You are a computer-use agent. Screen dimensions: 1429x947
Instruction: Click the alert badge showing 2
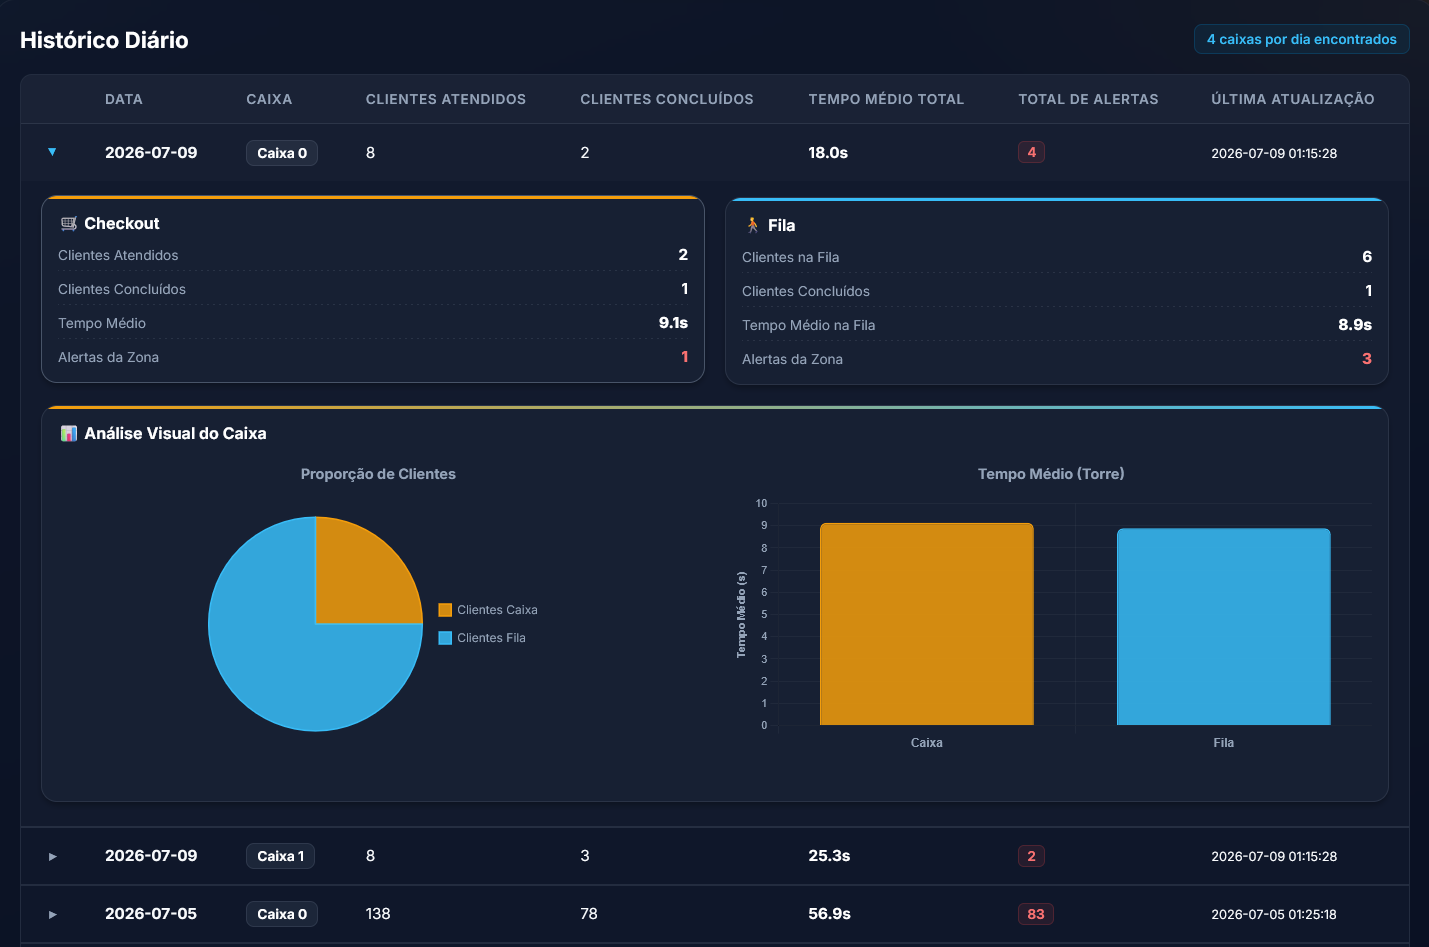coord(1031,856)
